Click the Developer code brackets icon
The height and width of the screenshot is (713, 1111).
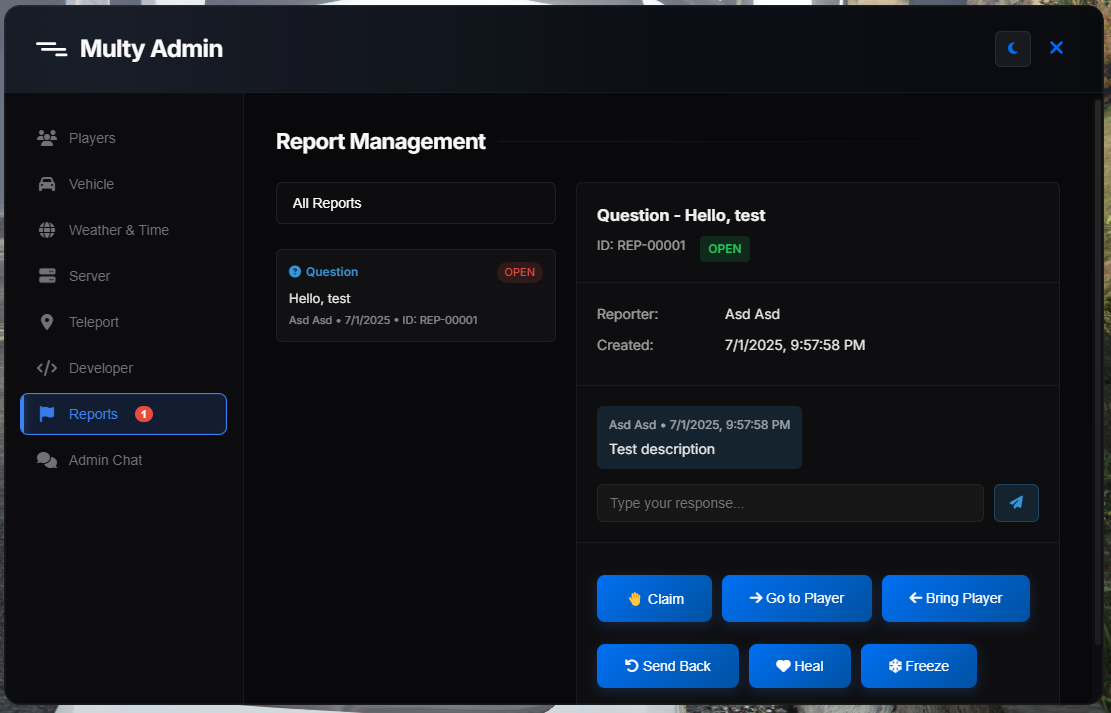pos(47,368)
